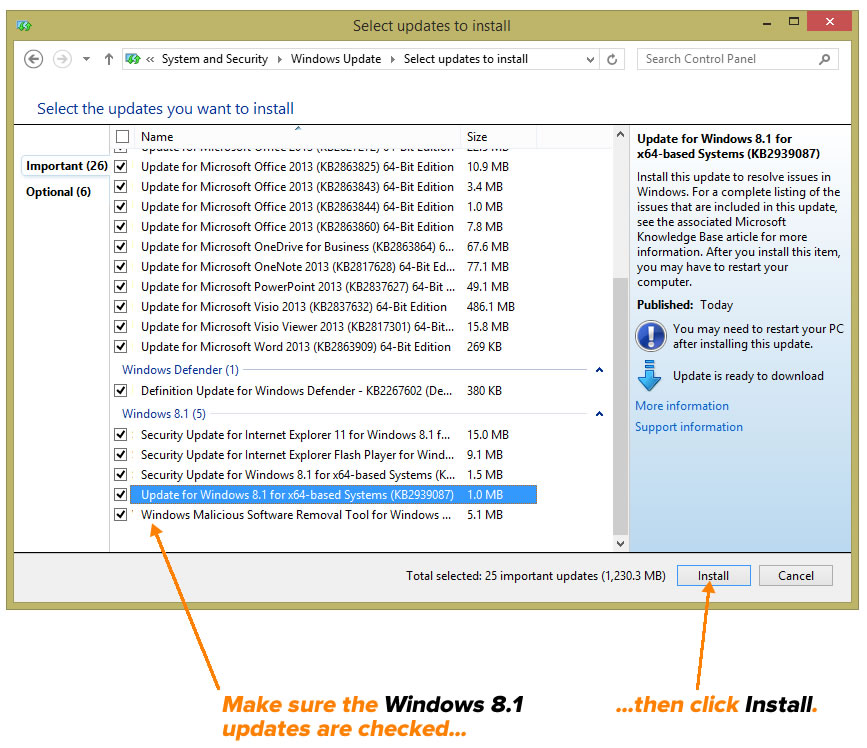
Task: Uncheck Office 2013 KB2863860 update
Action: coord(121,227)
